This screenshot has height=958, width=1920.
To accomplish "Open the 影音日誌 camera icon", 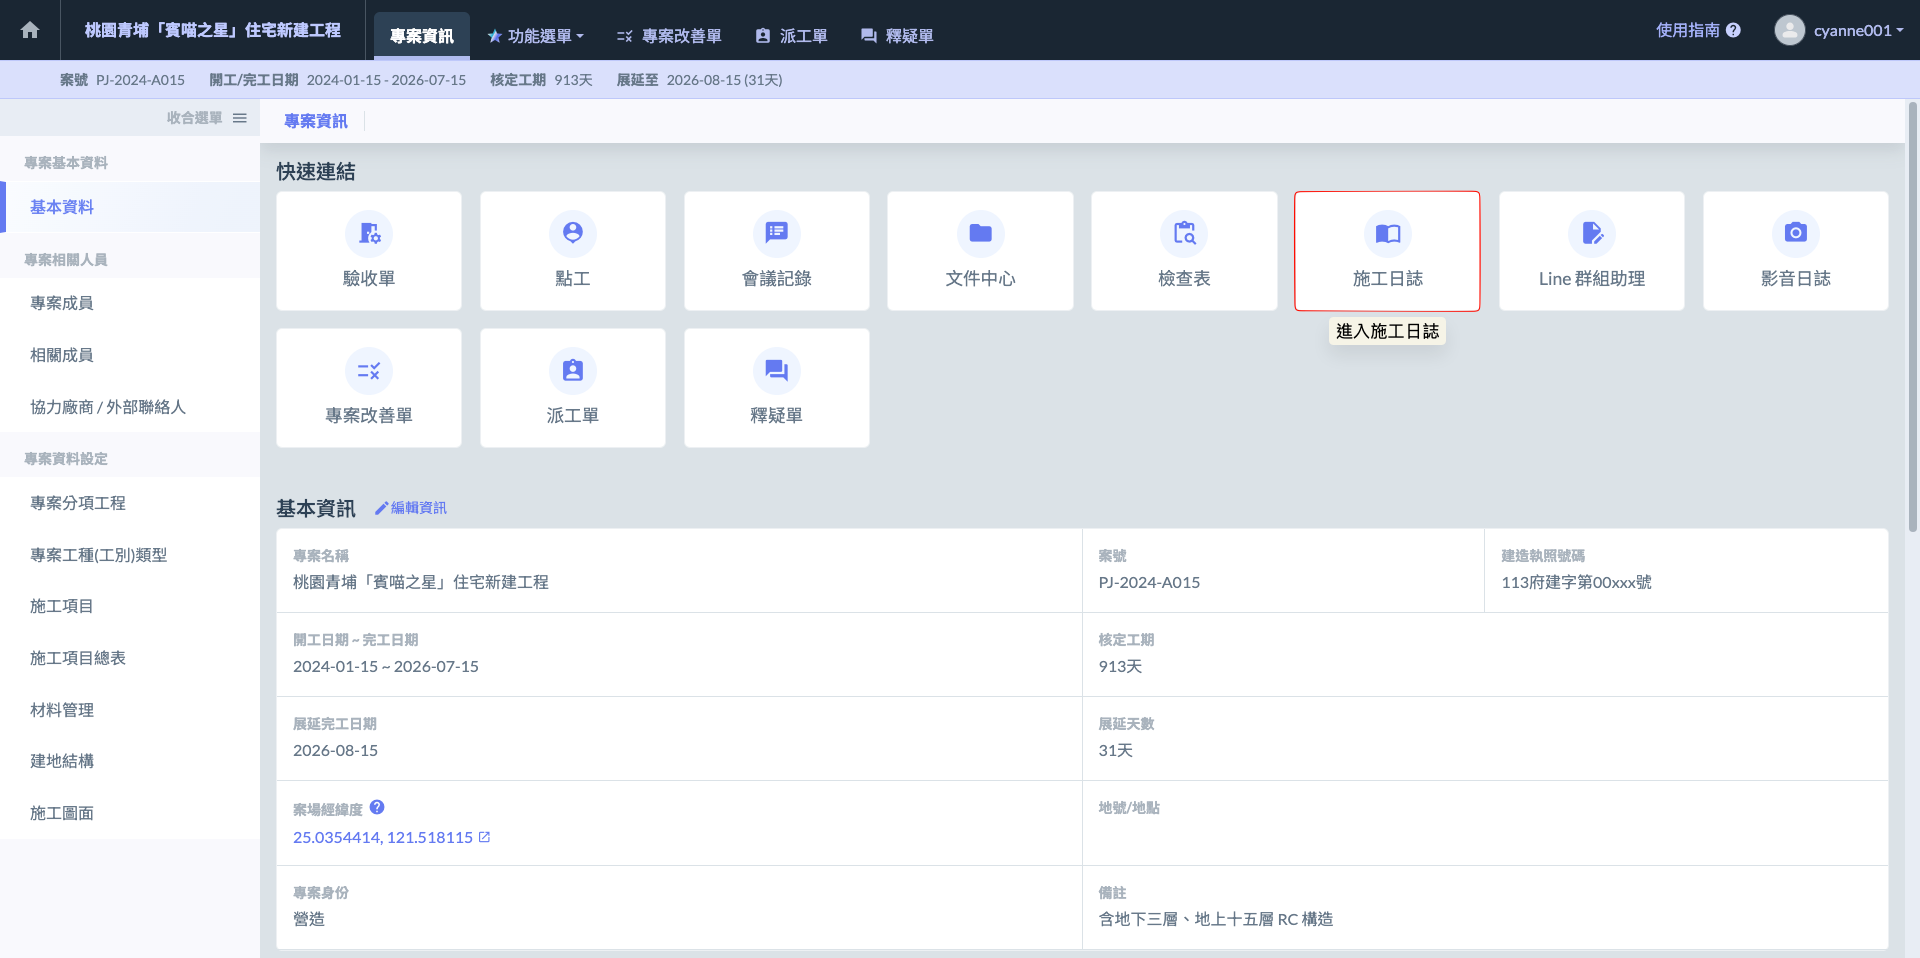I will click(x=1795, y=233).
